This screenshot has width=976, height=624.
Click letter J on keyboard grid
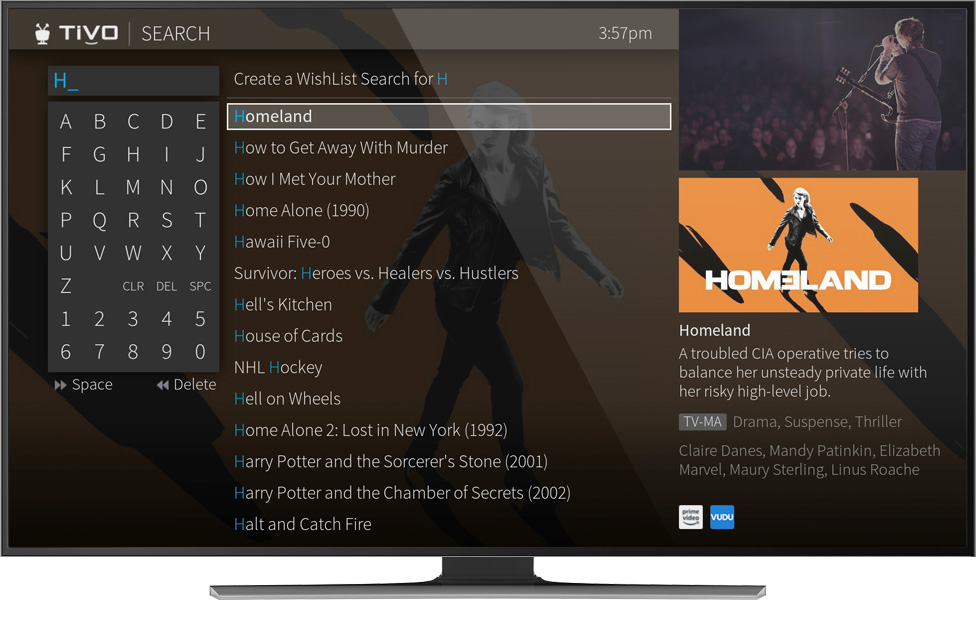click(200, 154)
